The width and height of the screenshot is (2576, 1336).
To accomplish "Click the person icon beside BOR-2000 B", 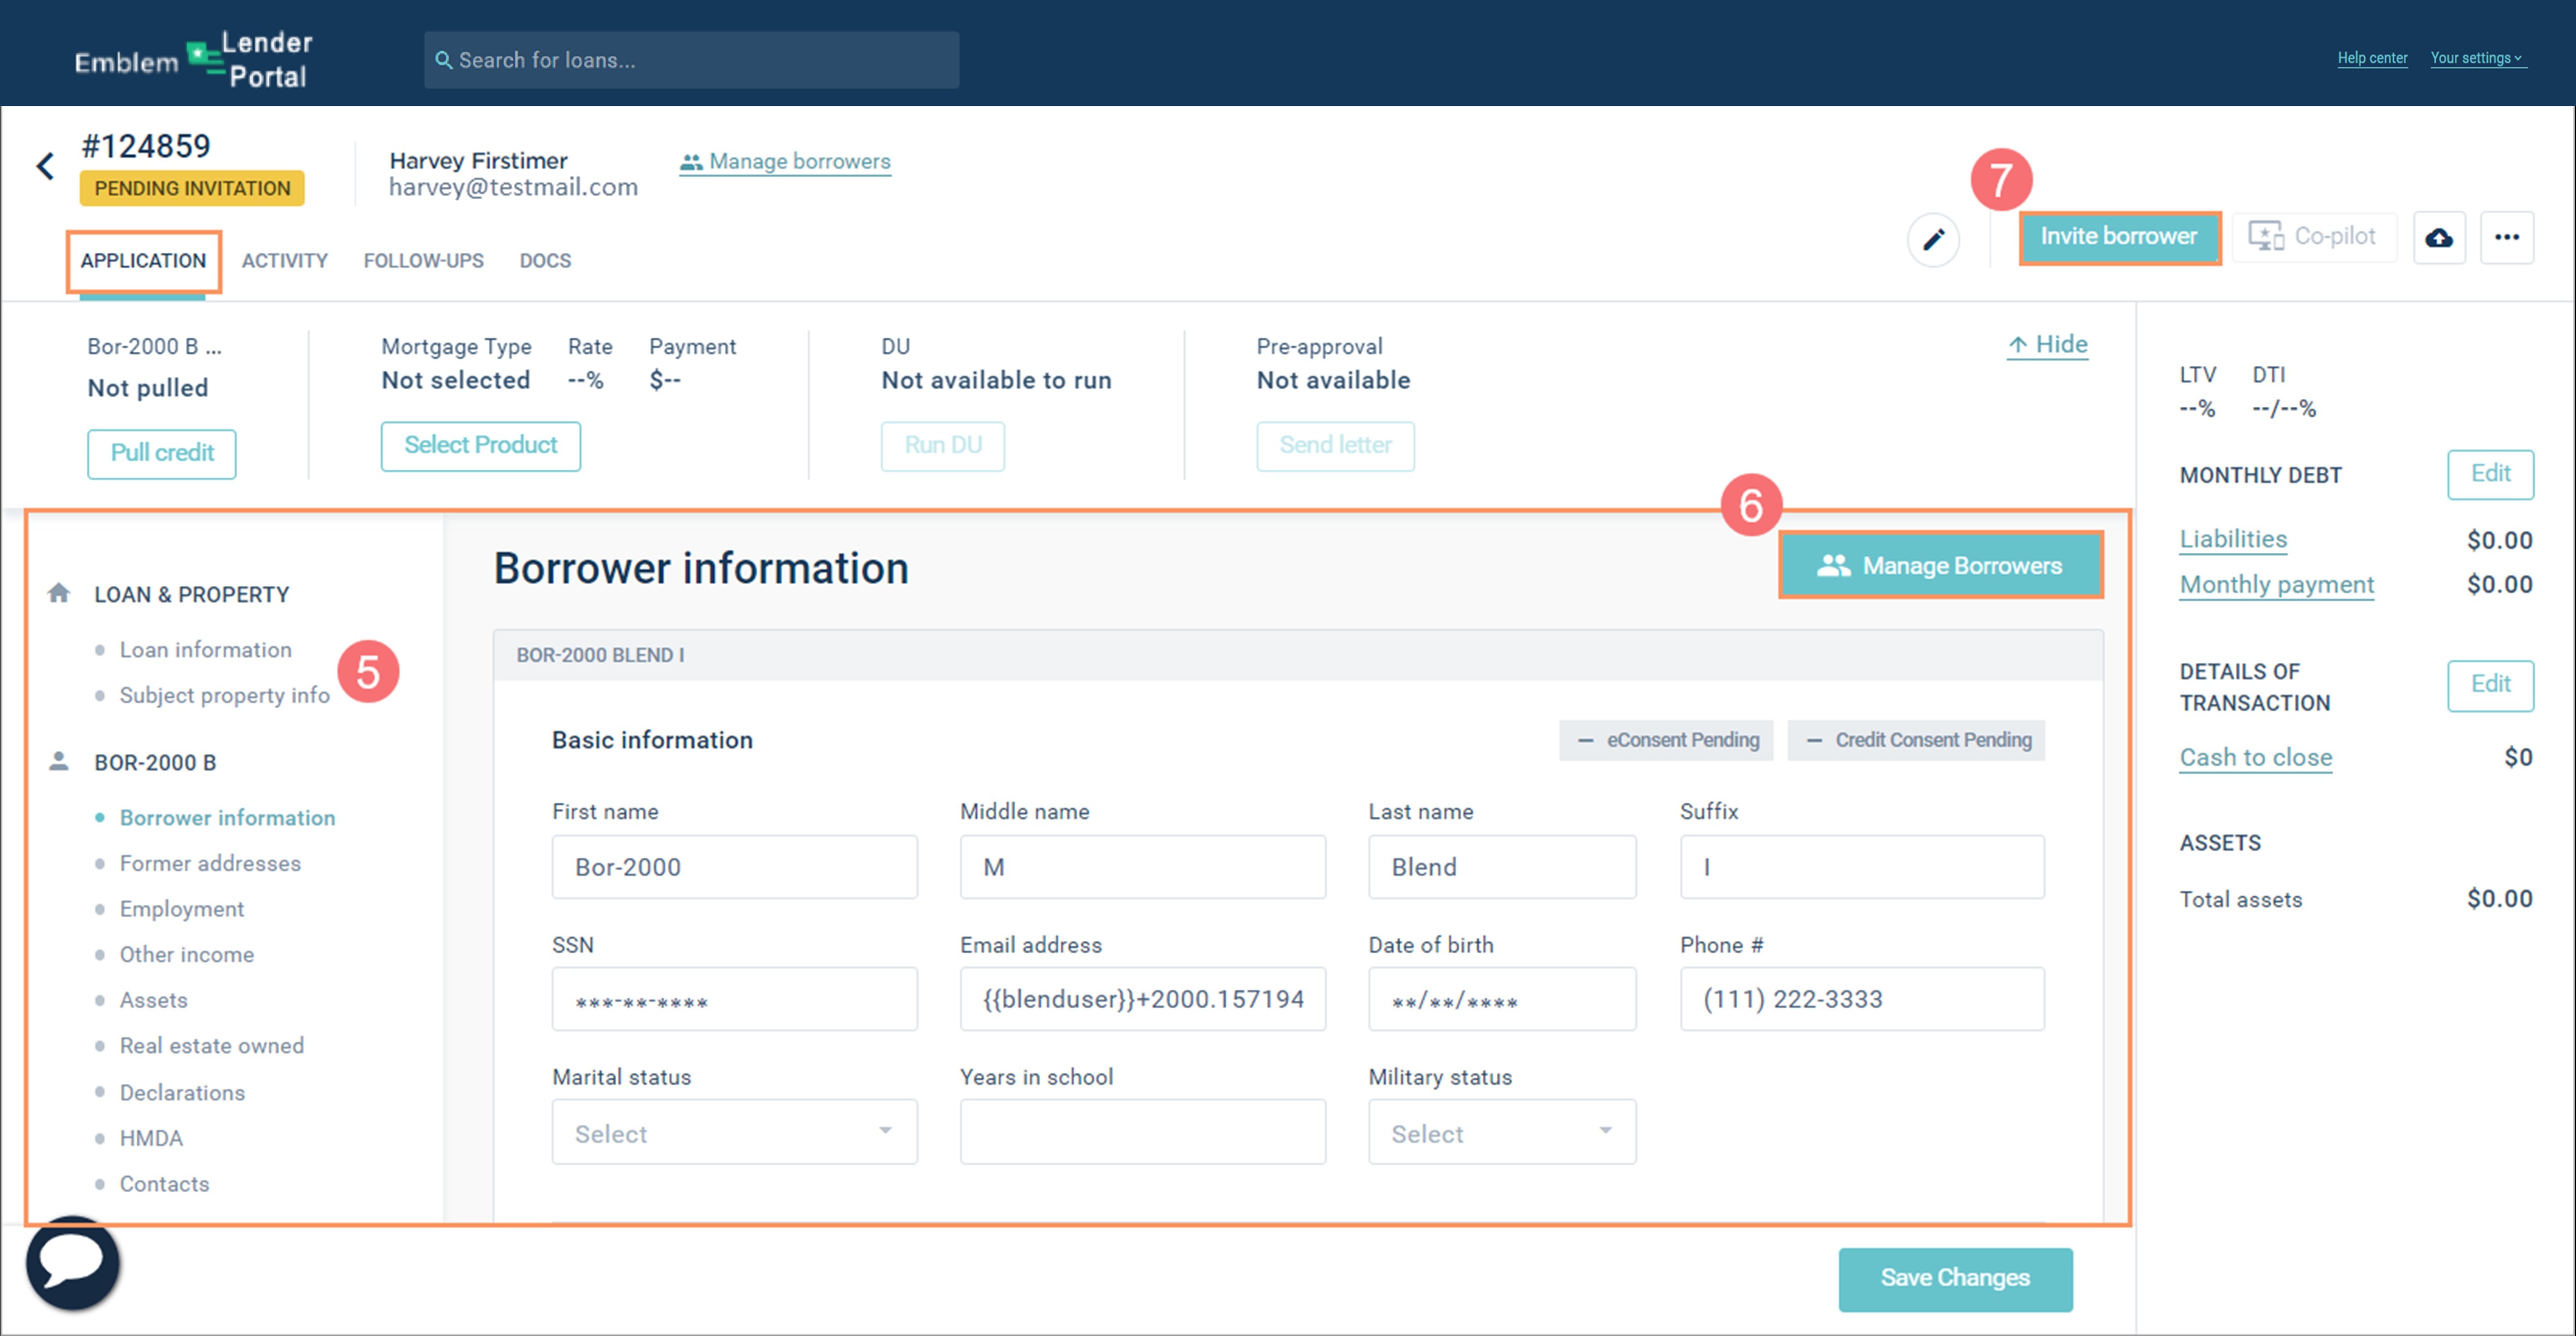I will (x=59, y=761).
